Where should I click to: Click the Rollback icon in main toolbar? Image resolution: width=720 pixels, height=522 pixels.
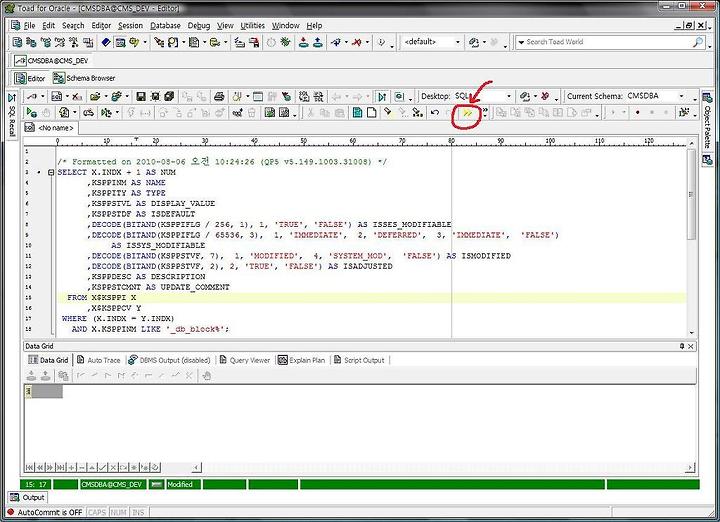click(318, 43)
